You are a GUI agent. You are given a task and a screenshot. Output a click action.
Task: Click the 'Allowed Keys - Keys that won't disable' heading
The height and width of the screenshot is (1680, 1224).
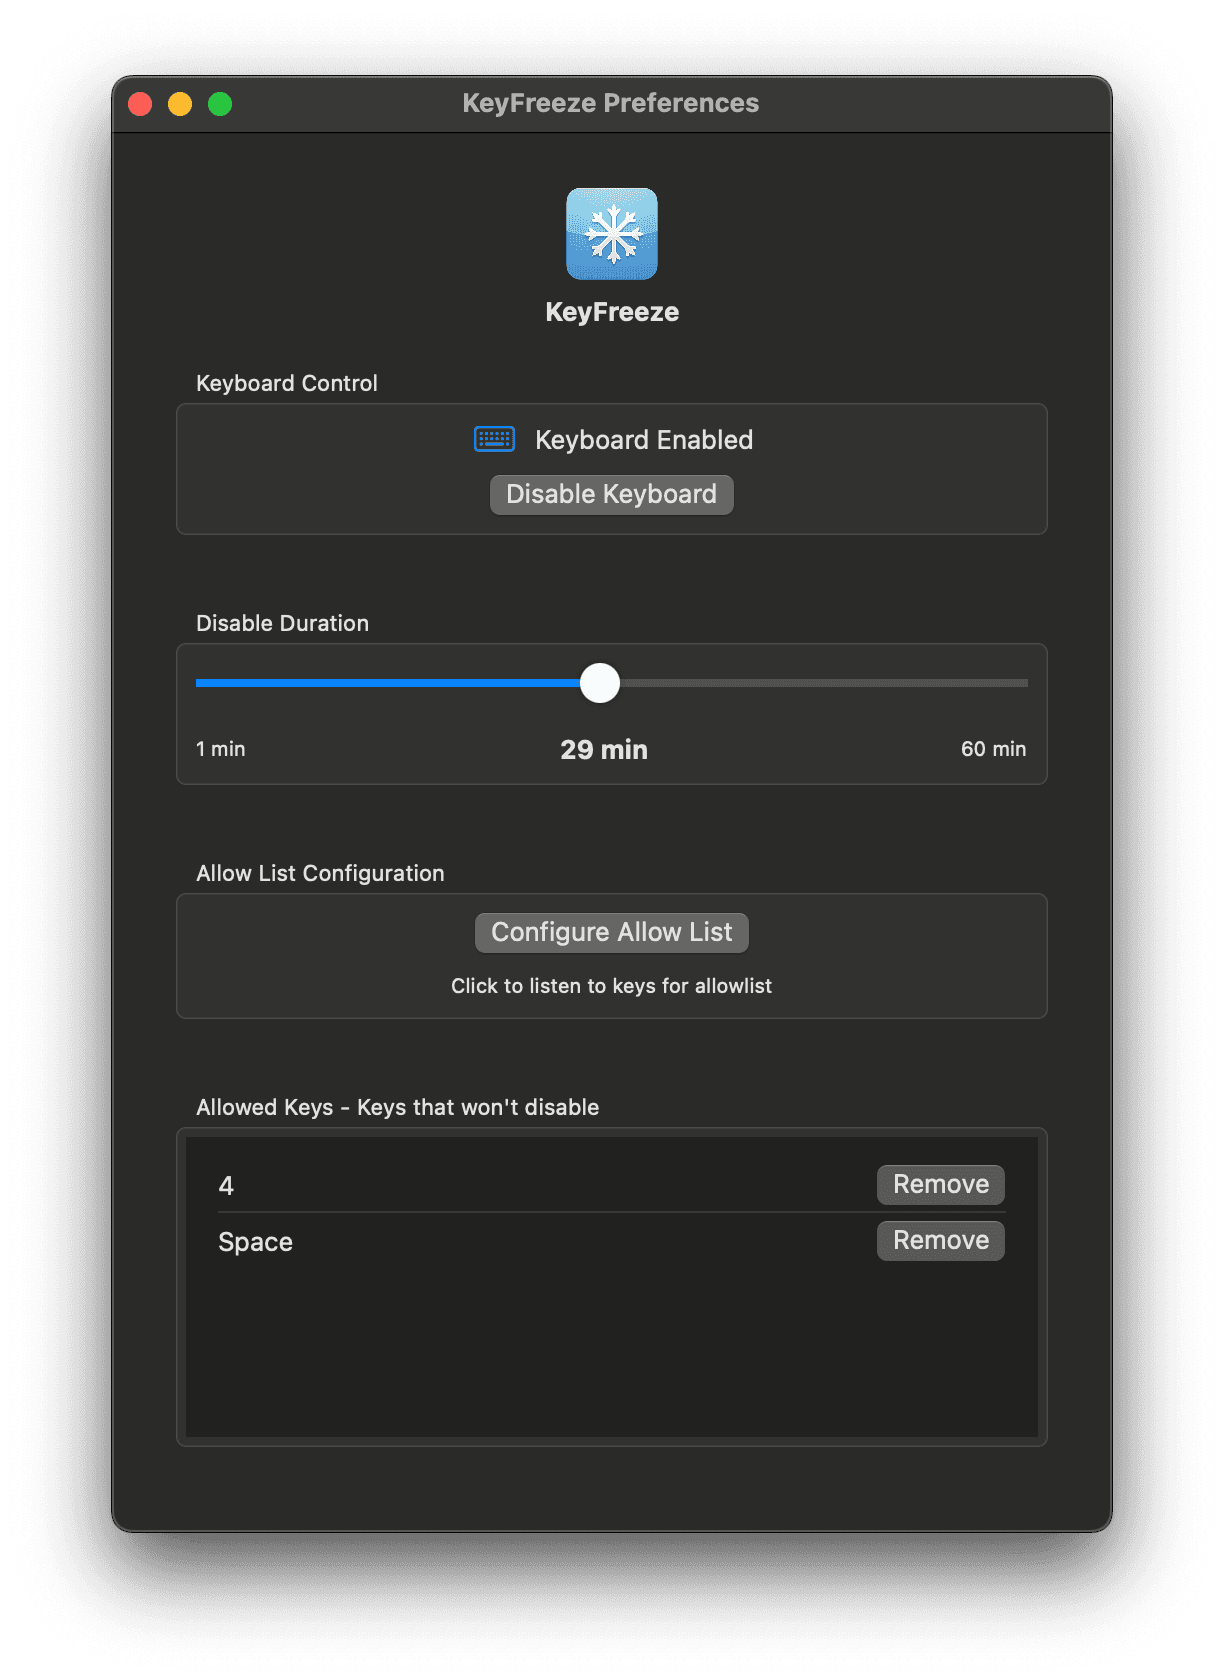click(x=398, y=1107)
